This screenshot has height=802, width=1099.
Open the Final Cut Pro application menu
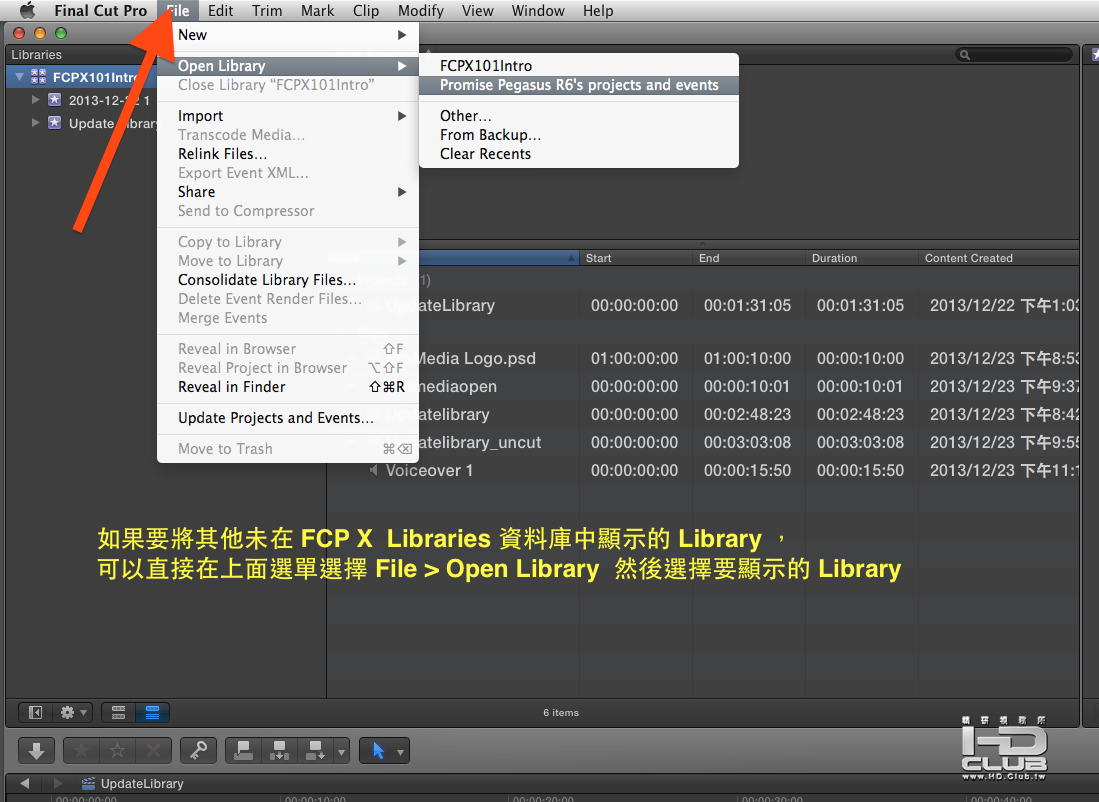click(100, 11)
